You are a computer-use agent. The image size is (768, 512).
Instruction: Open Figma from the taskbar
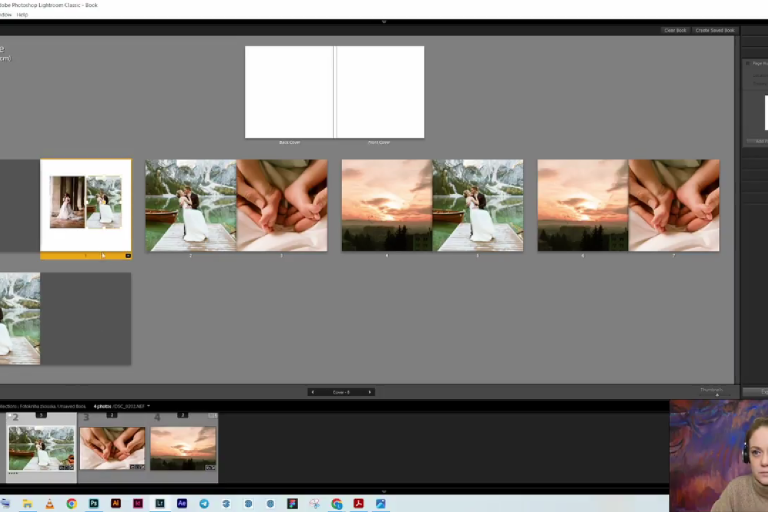click(292, 503)
